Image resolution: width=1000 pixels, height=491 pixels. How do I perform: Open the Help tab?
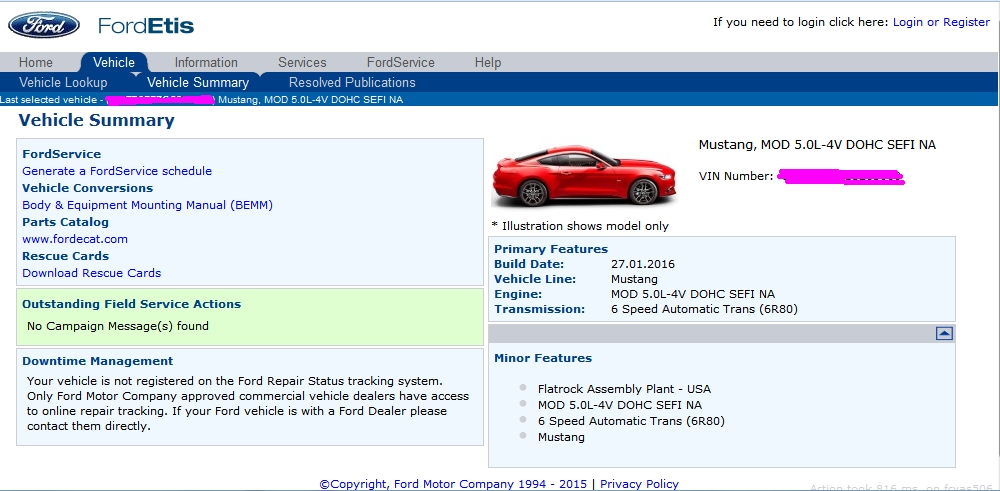488,62
